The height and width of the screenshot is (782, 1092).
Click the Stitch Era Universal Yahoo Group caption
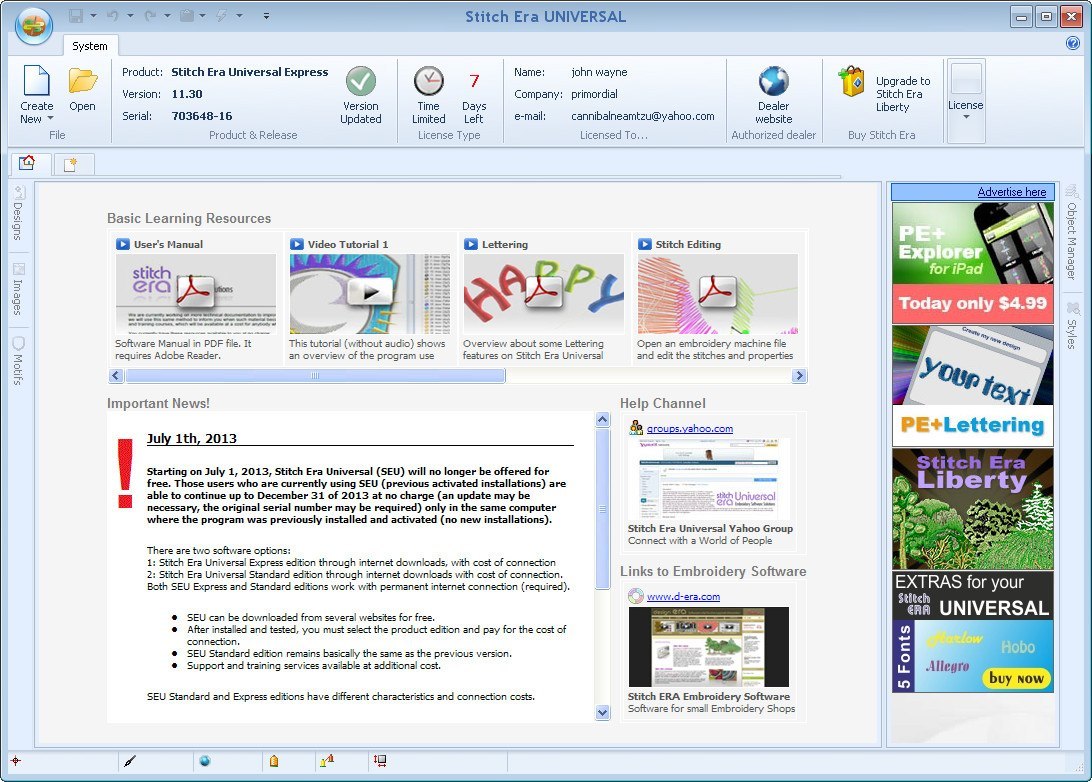(x=710, y=529)
